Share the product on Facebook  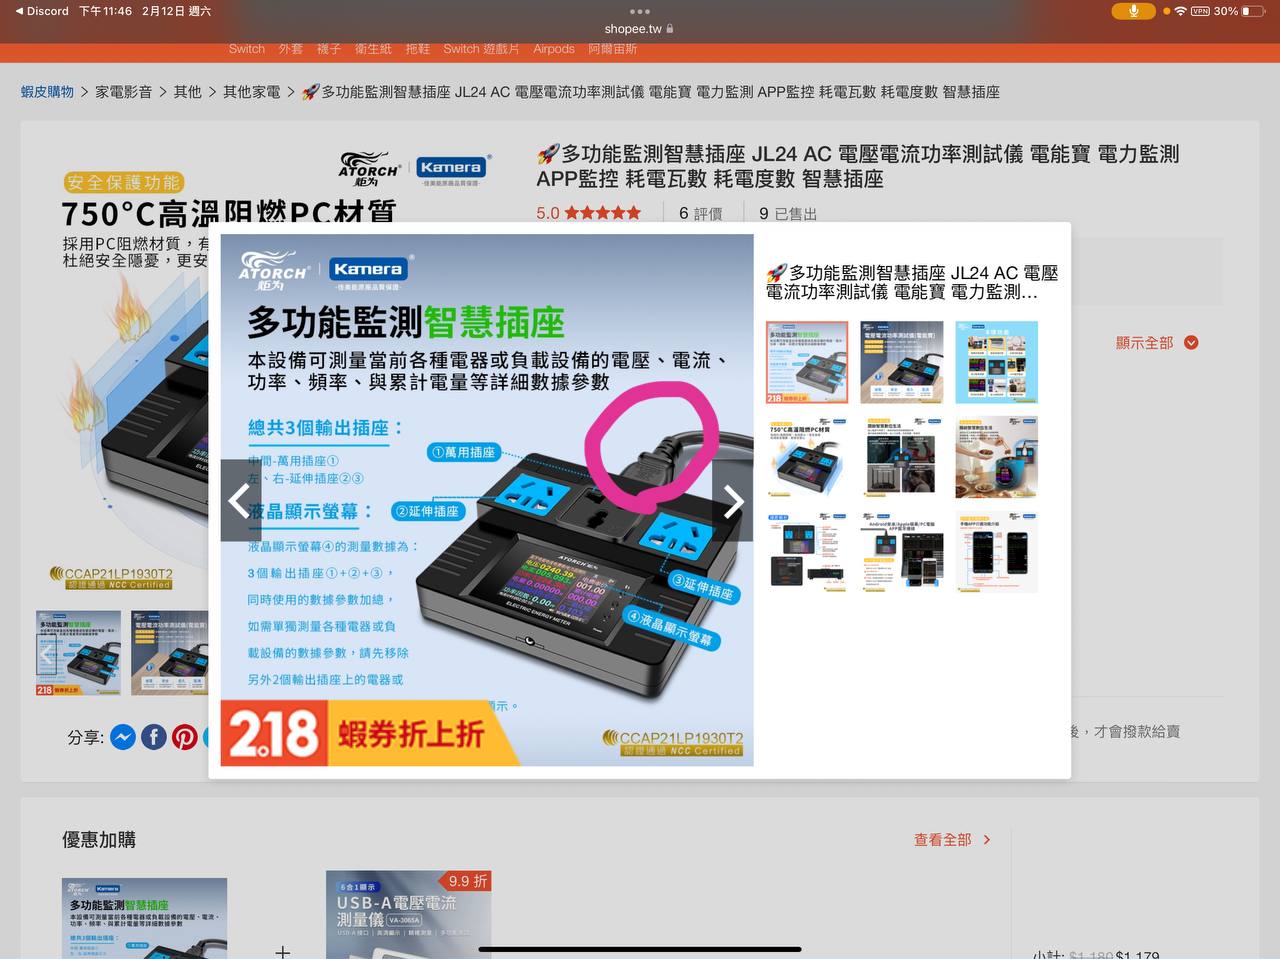tap(154, 737)
